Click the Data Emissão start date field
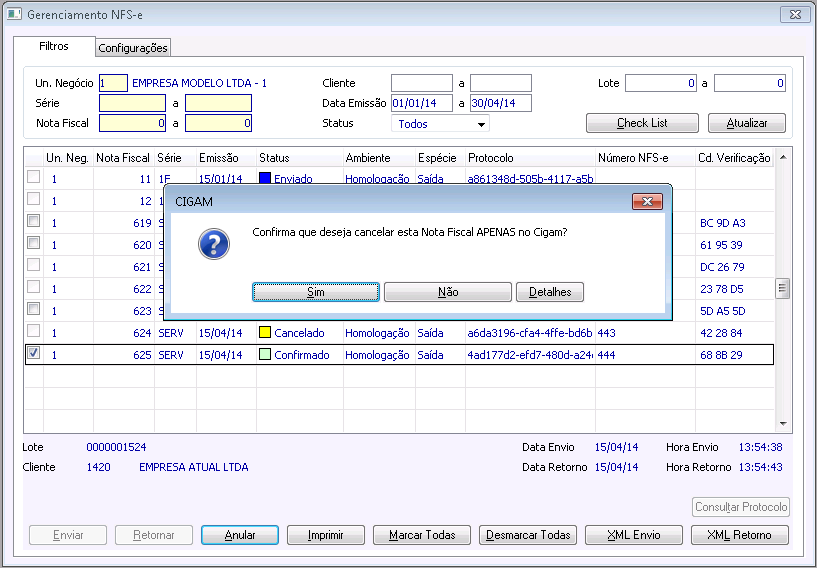The width and height of the screenshot is (817, 568). coord(422,103)
